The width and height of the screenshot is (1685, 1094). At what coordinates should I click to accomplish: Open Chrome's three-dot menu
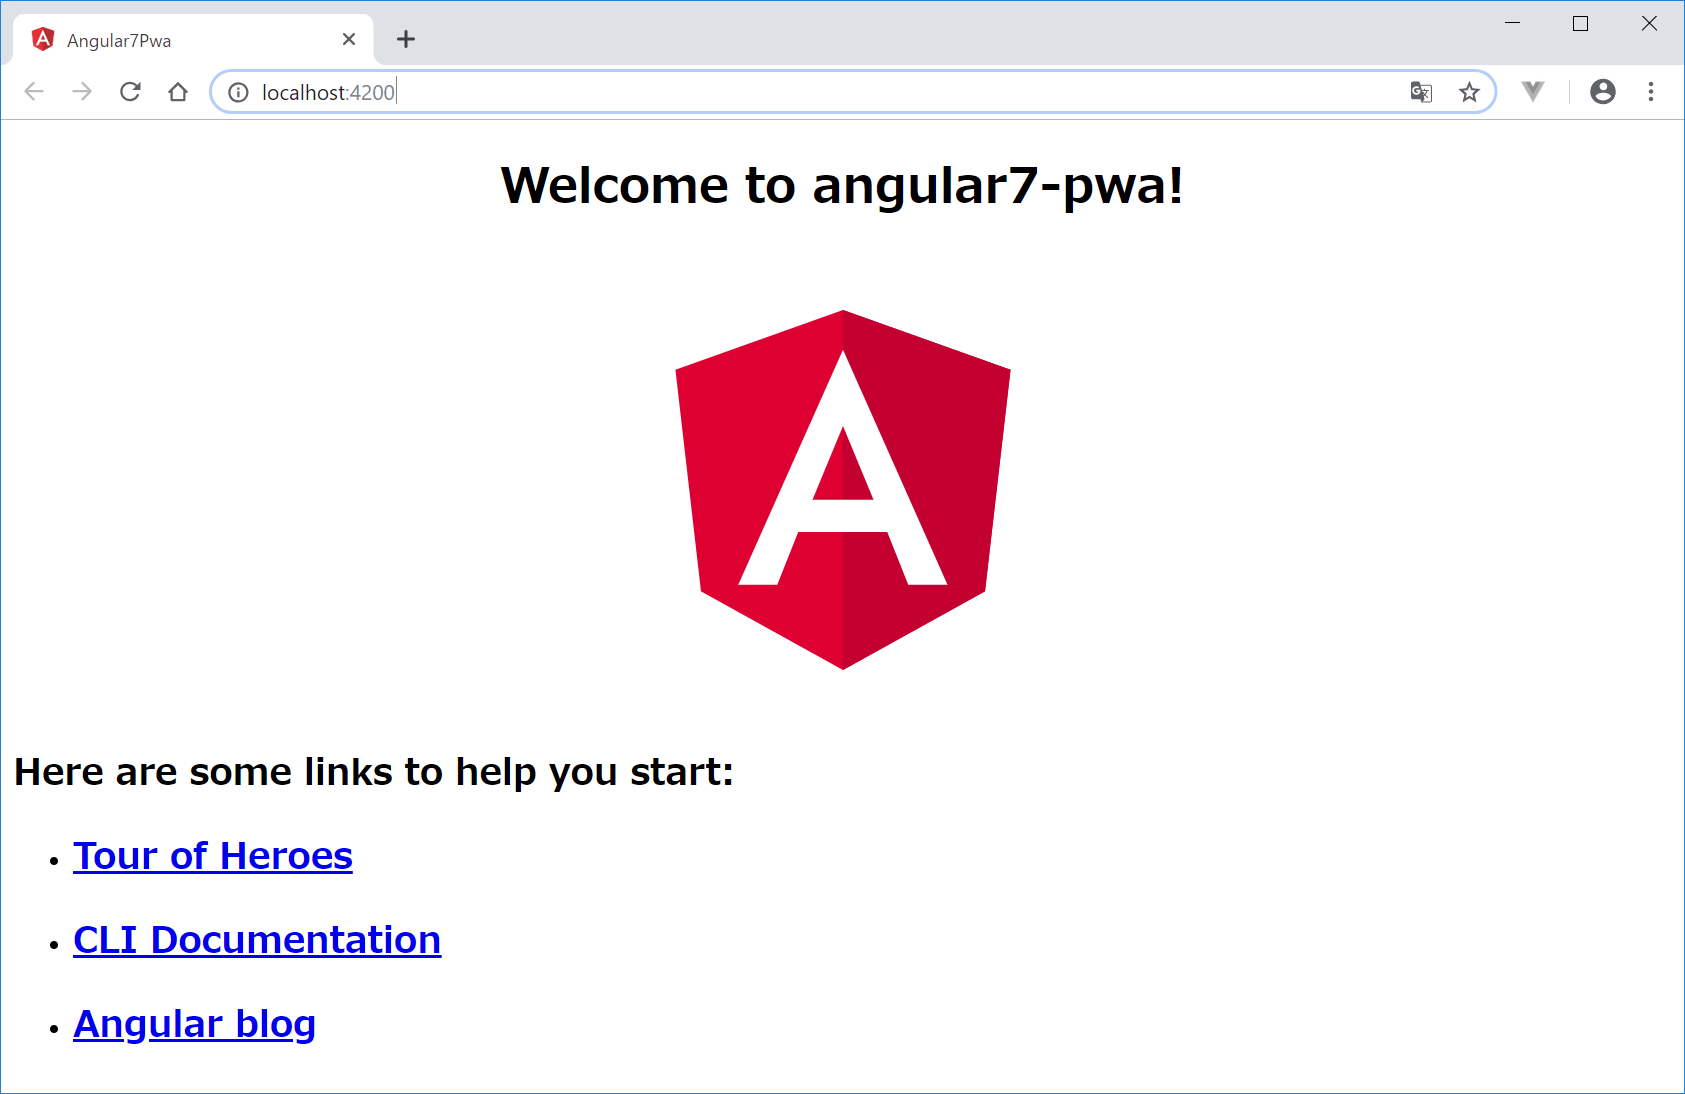1651,92
